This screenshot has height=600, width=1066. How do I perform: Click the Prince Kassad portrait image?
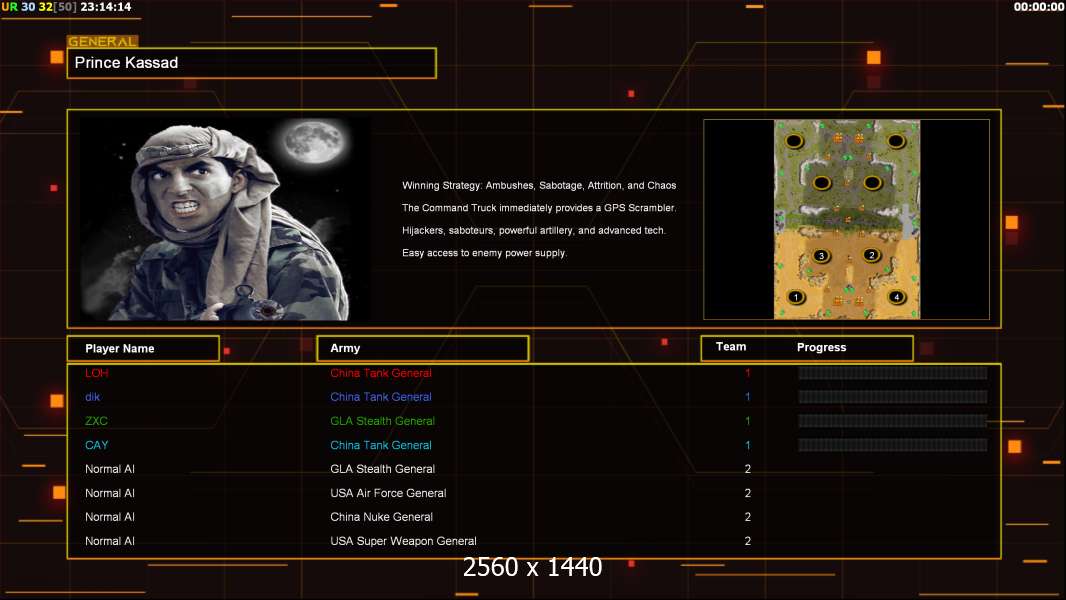pos(225,219)
